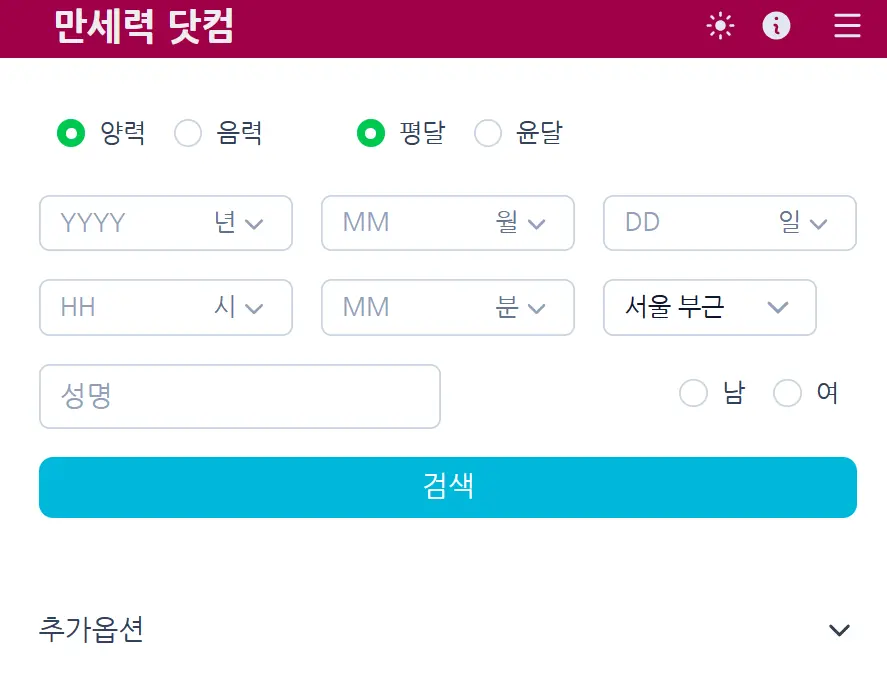Expand the 추가옵션 additional options section
This screenshot has height=694, width=887.
838,630
